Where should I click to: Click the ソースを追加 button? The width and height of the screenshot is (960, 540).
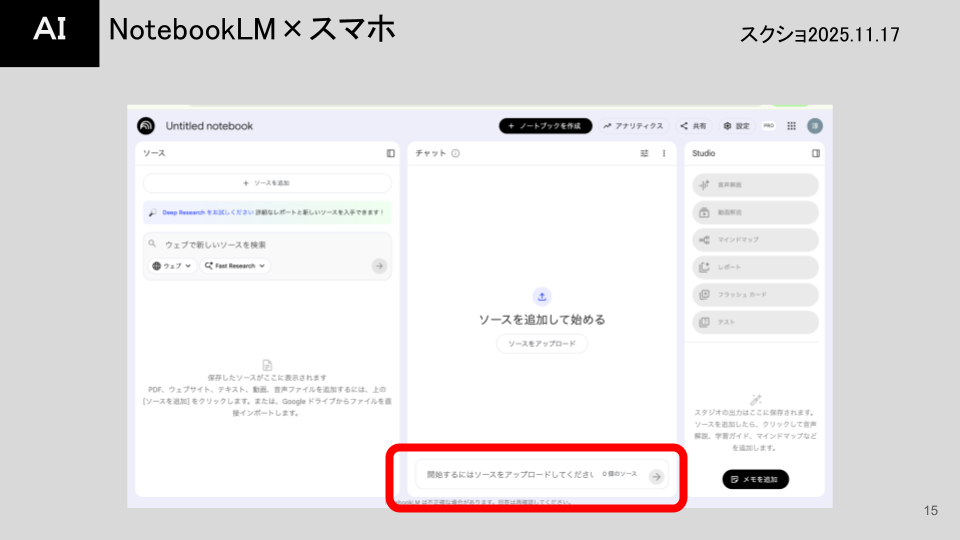tap(267, 183)
